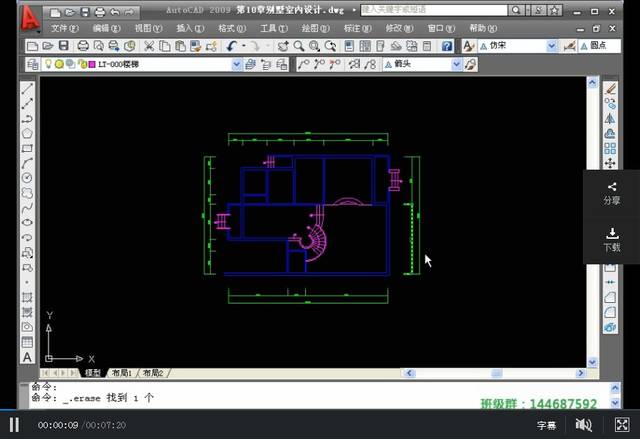Viewport: 640px width, 439px height.
Task: Toggle the layer on/off lightbulb
Action: pyautogui.click(x=49, y=64)
